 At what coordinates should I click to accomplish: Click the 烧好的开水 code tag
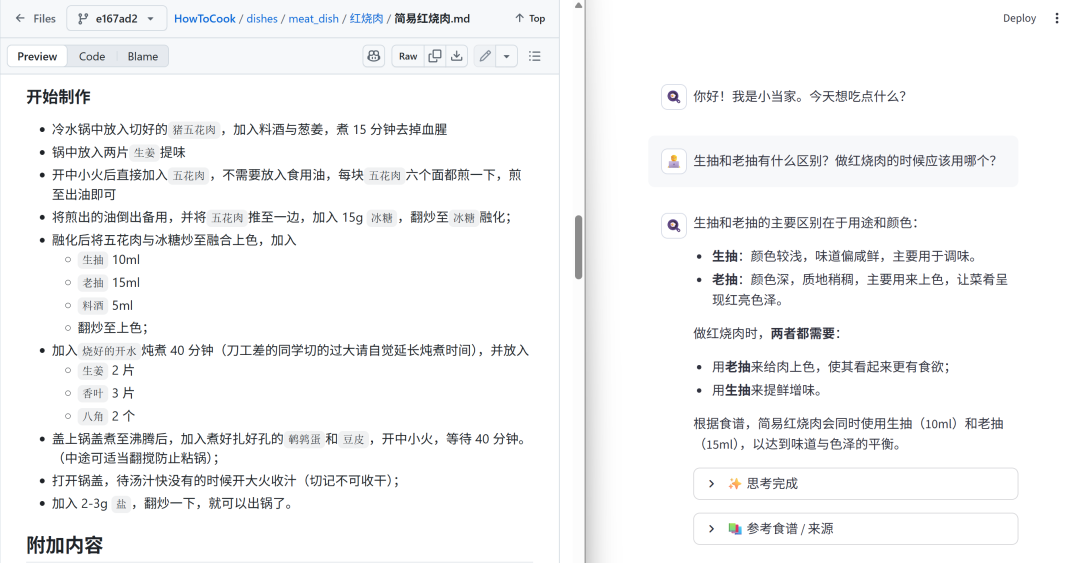pyautogui.click(x=110, y=351)
